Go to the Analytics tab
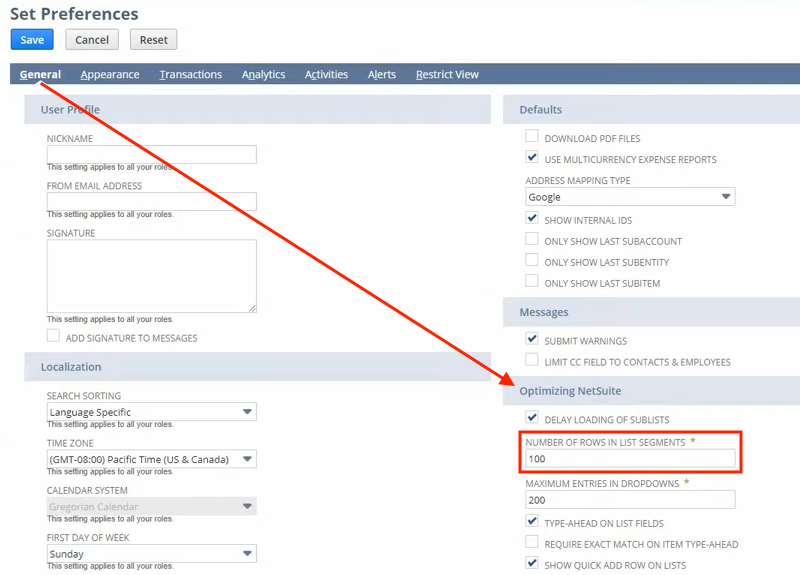Viewport: 800px width, 575px height. 263,74
